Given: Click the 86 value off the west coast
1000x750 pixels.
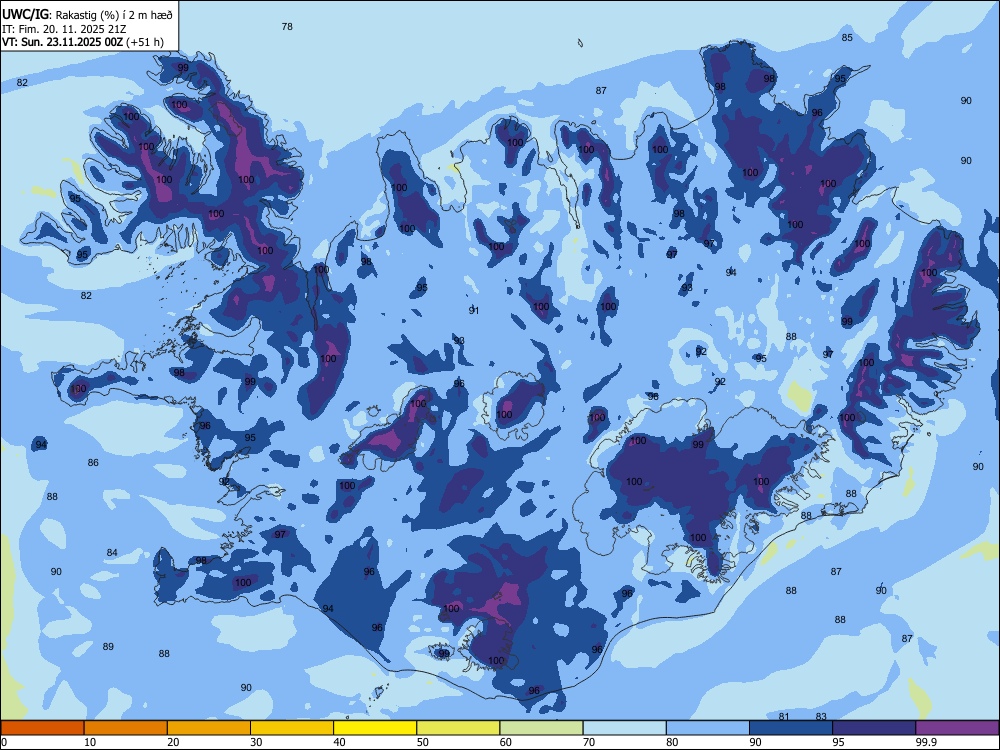Looking at the screenshot, I should (93, 463).
